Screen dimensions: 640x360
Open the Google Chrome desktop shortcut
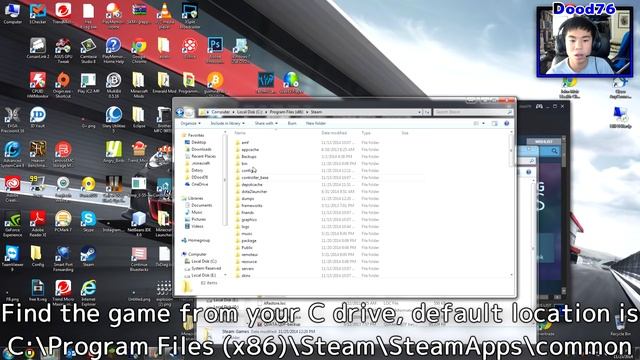pyautogui.click(x=139, y=50)
